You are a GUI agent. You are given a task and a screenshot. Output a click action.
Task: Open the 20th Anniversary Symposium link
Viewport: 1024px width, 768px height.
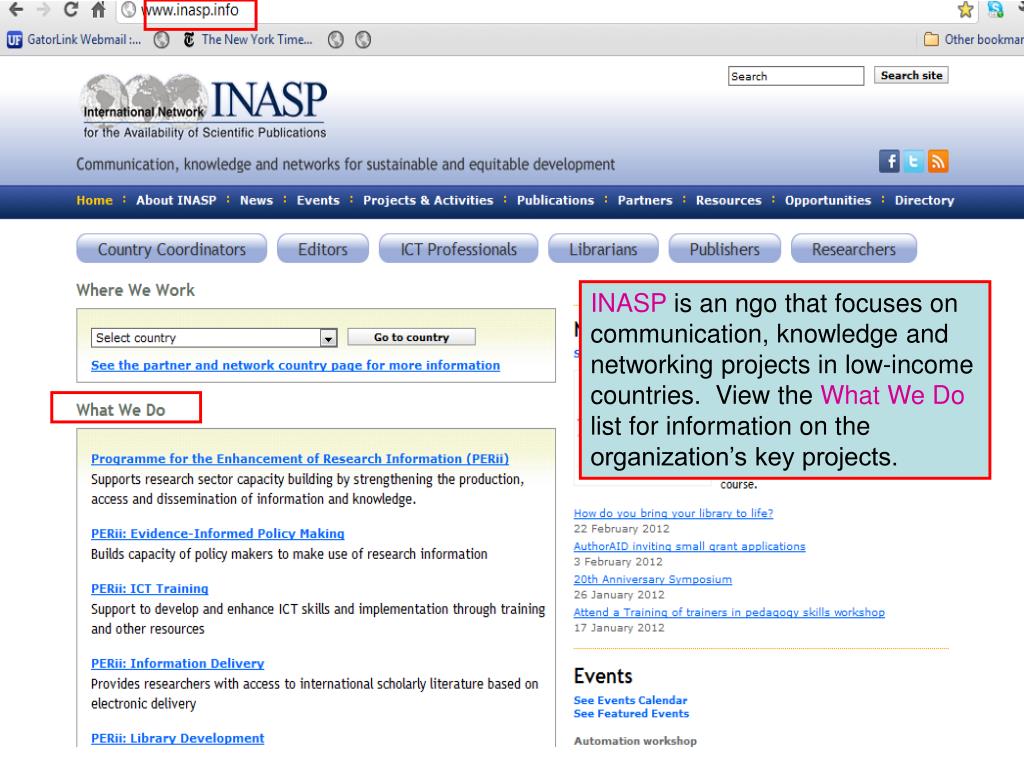point(652,579)
